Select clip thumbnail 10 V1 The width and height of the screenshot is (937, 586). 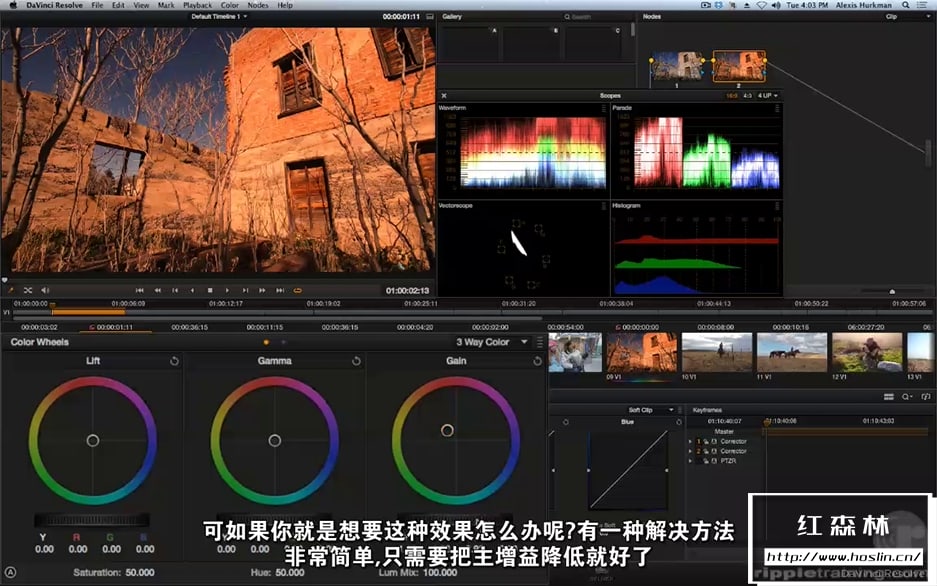pyautogui.click(x=717, y=352)
